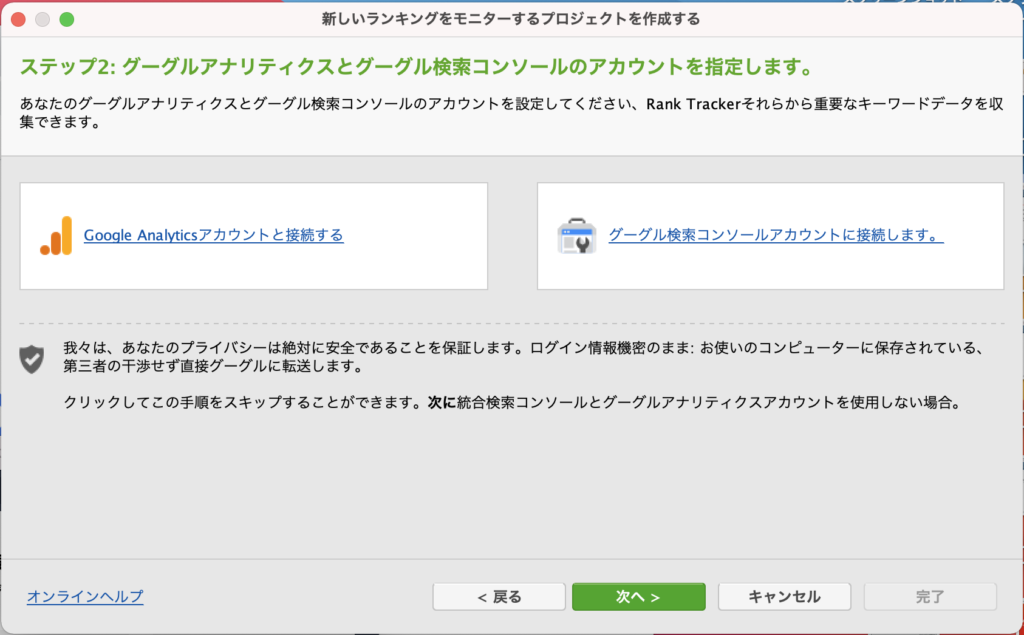Screen dimensions: 1024x635
Task: Go back with the < 戻る button
Action: 499,596
